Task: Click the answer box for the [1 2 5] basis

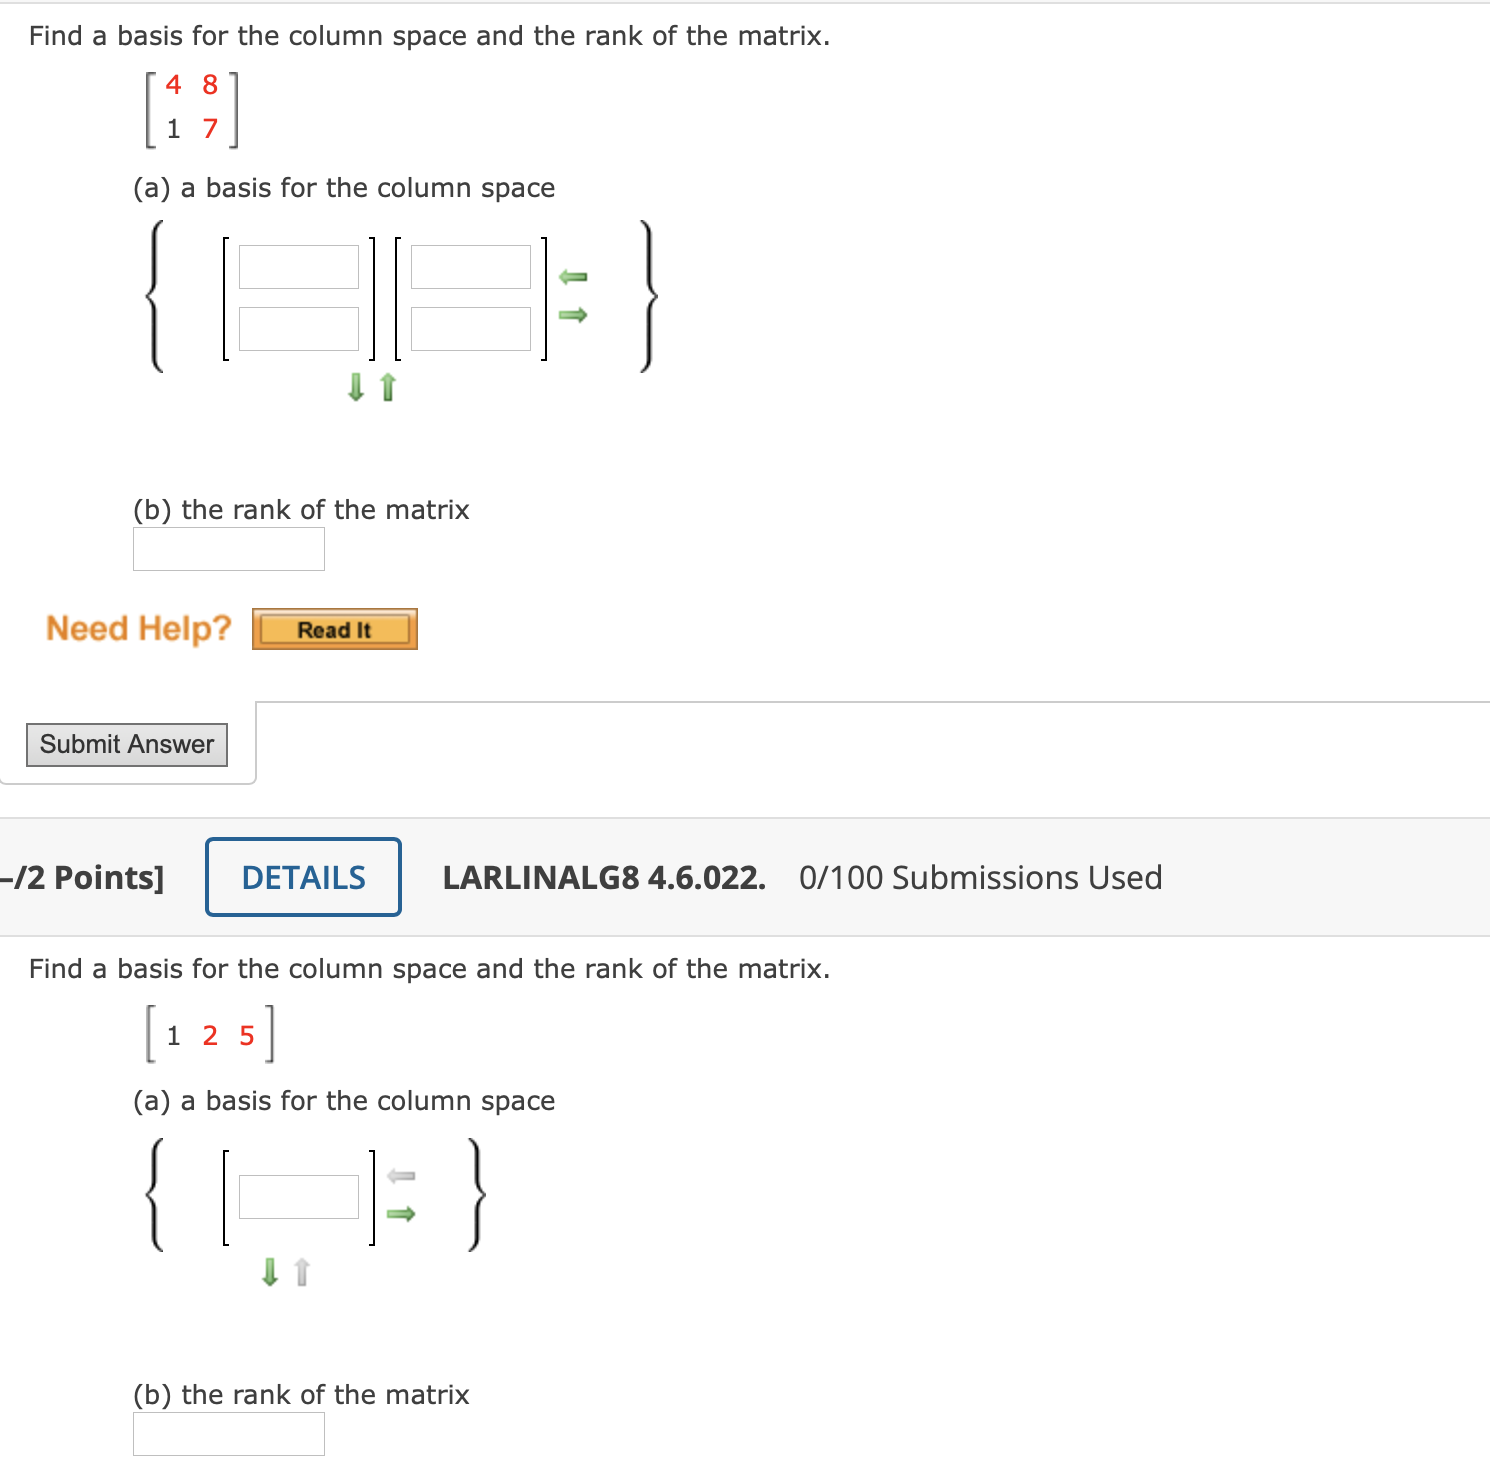Action: (x=299, y=1196)
